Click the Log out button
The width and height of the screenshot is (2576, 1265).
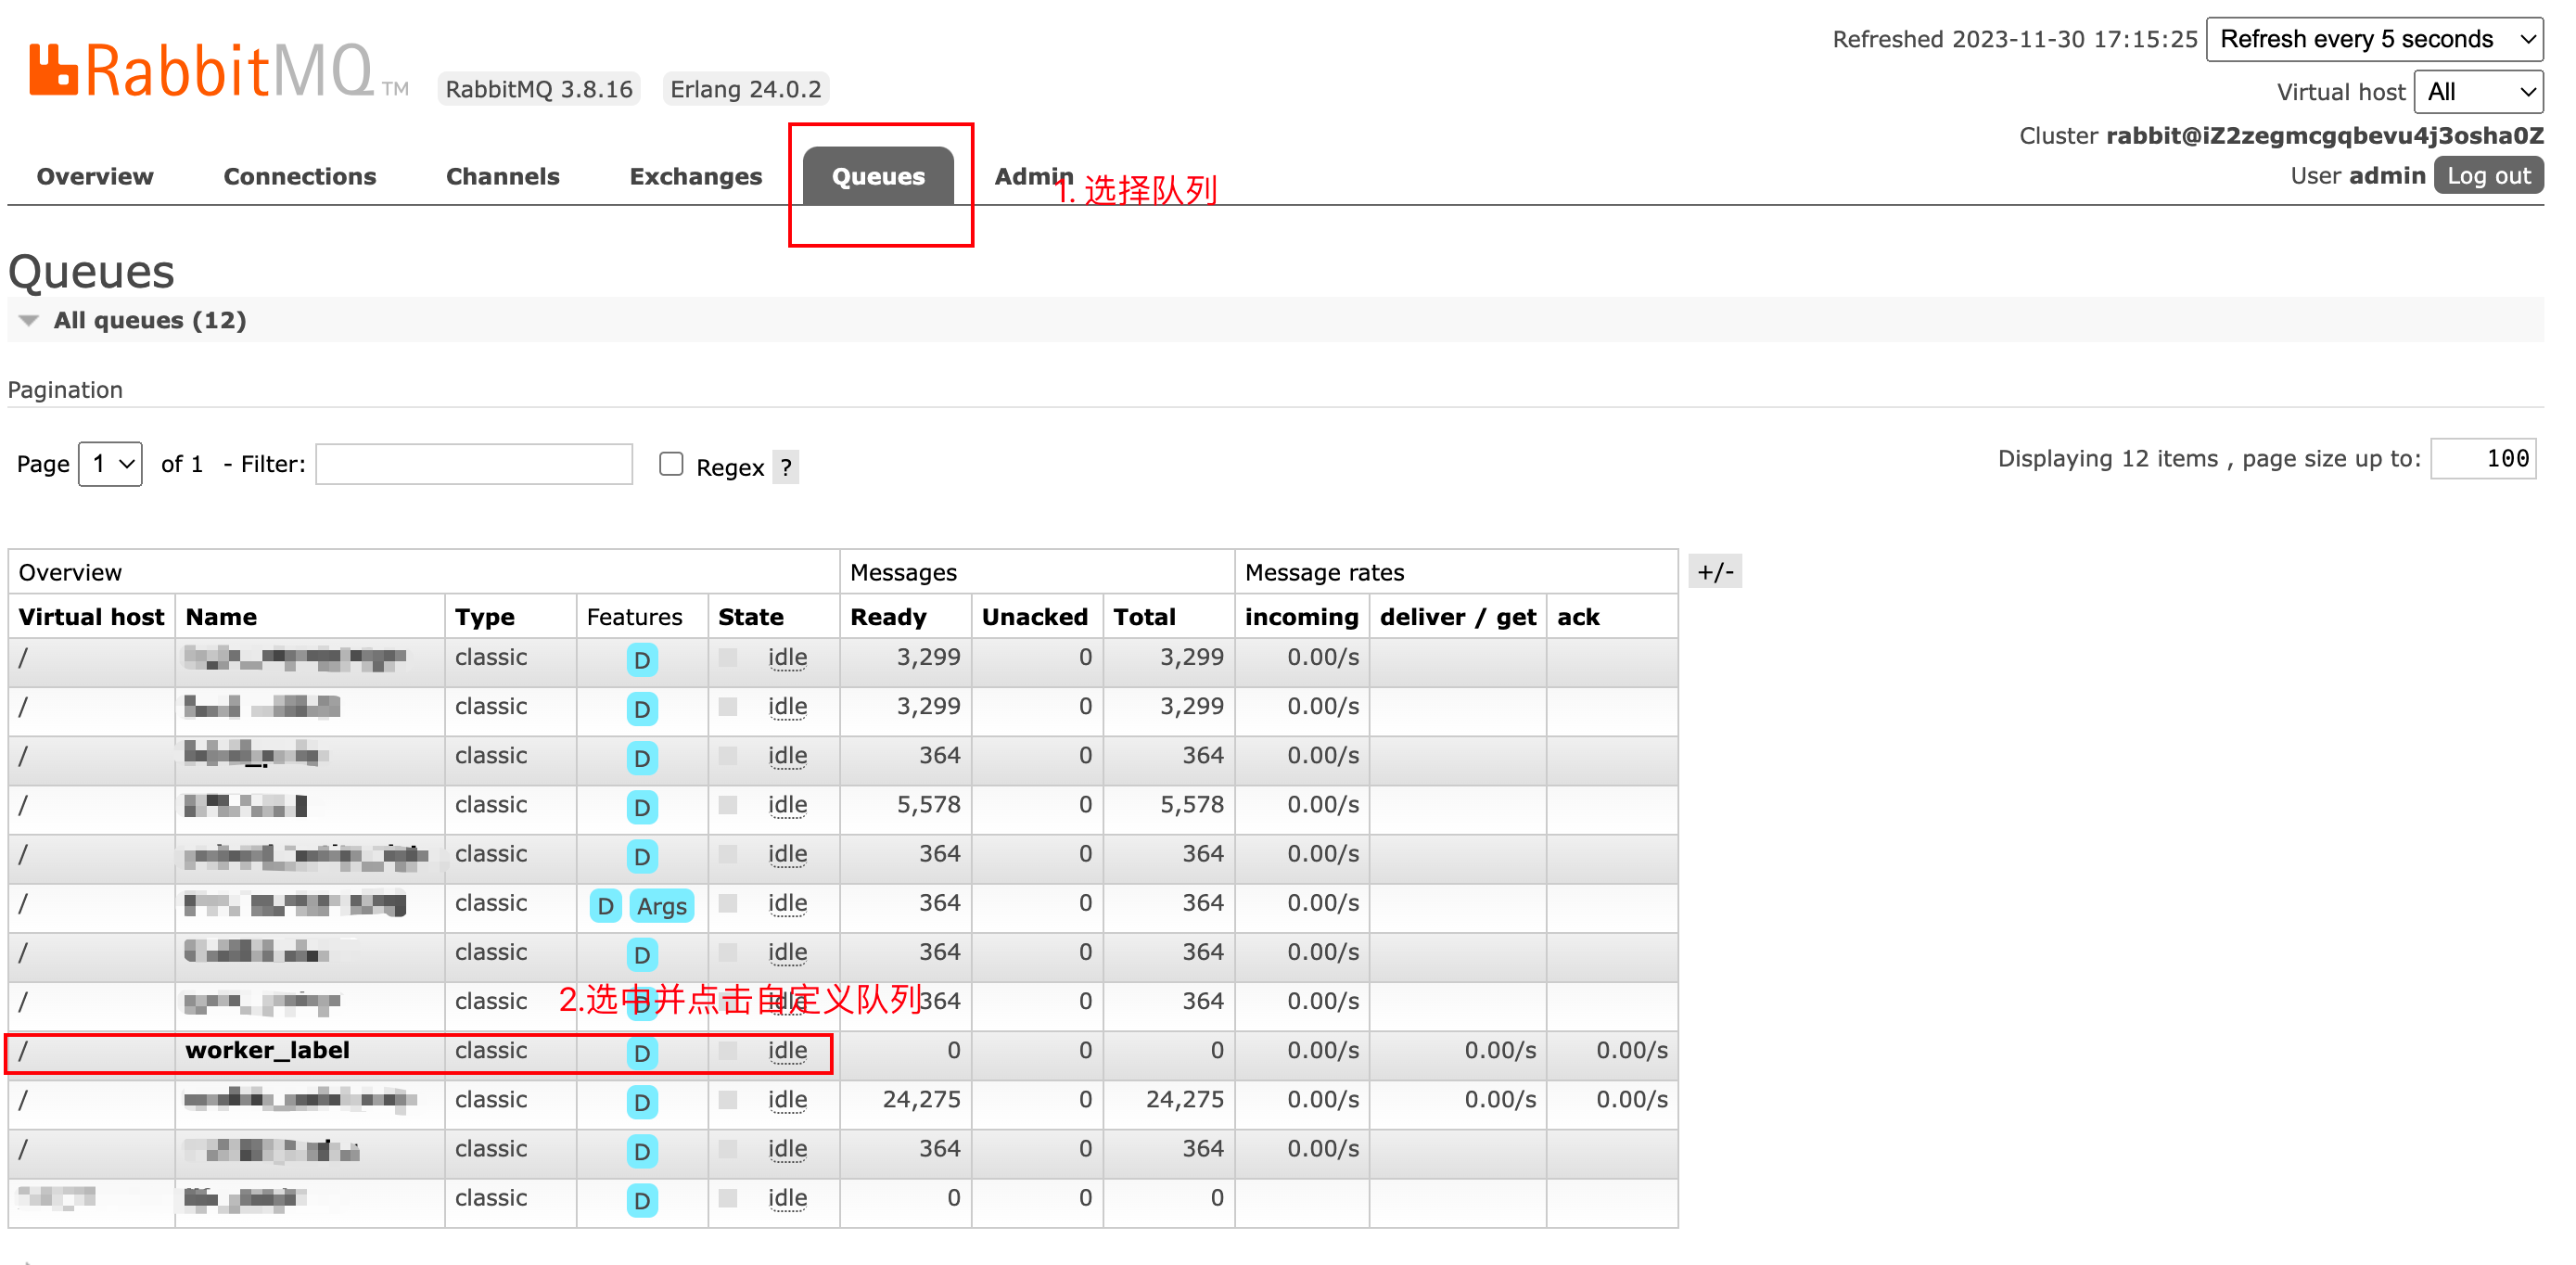click(x=2488, y=176)
